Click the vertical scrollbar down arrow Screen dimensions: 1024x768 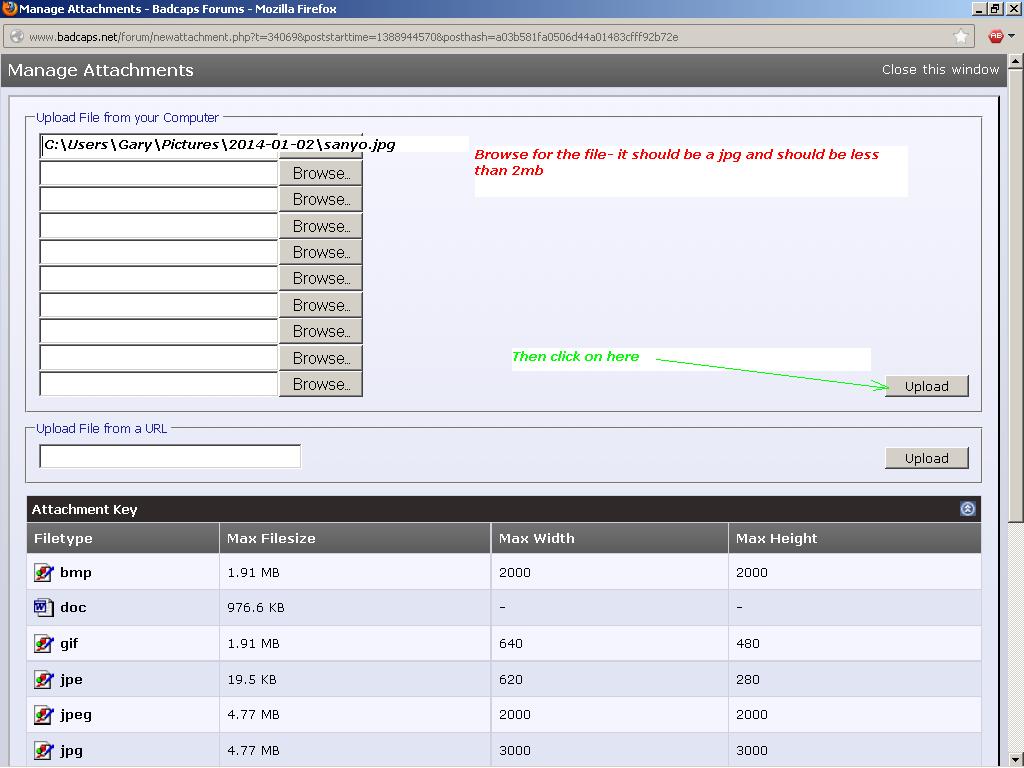point(1015,758)
